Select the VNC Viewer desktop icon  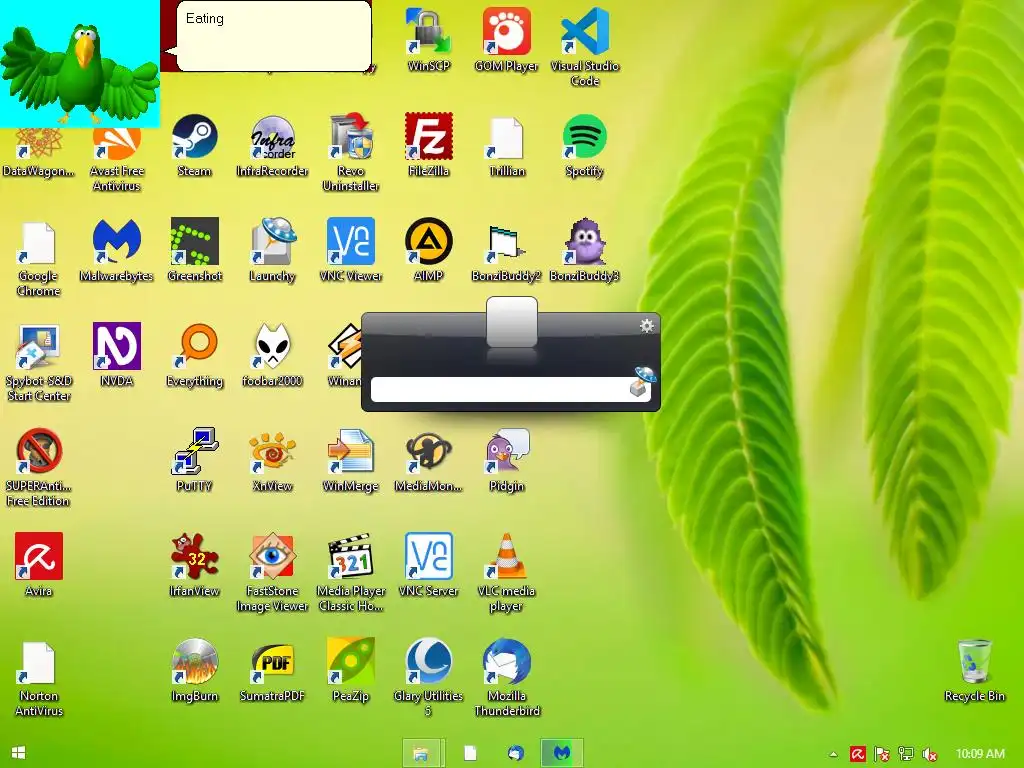[351, 250]
